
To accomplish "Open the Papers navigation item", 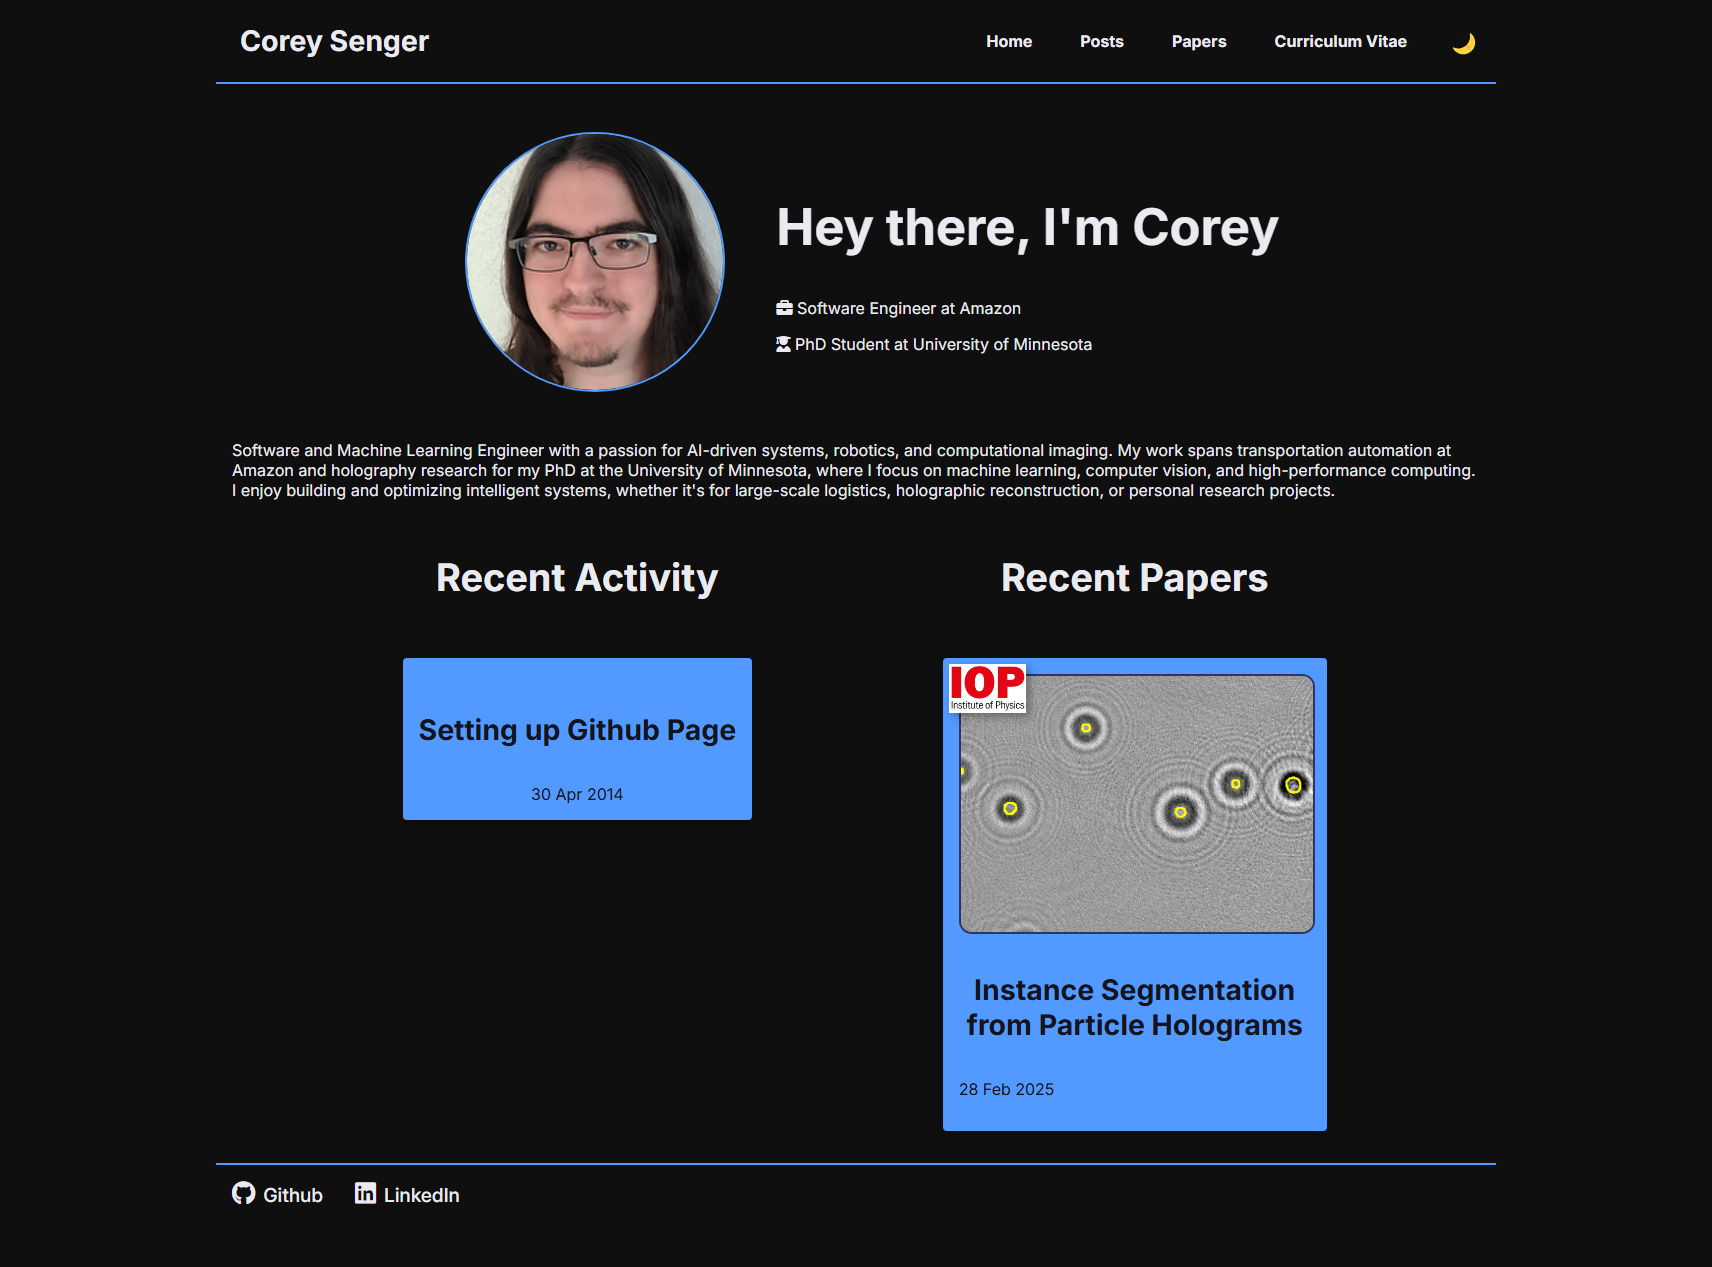I will 1198,42.
